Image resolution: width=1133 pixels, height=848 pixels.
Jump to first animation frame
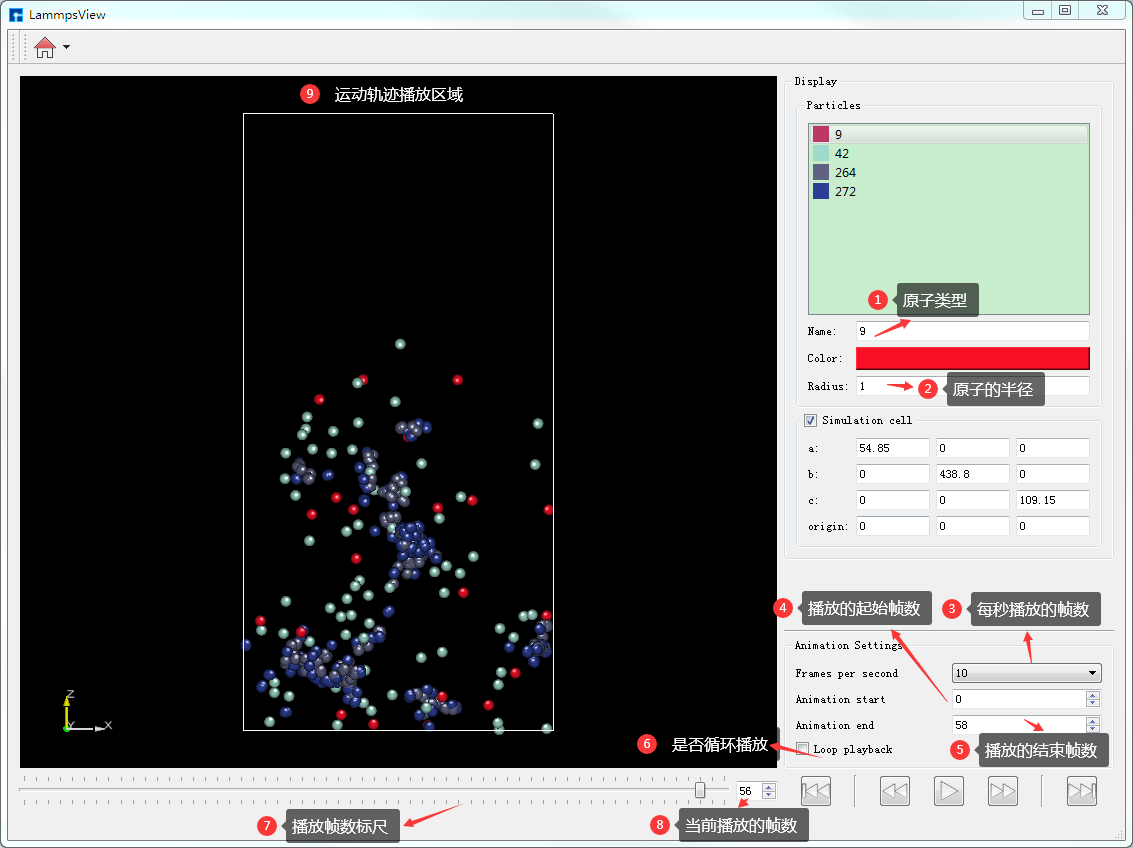tap(816, 791)
